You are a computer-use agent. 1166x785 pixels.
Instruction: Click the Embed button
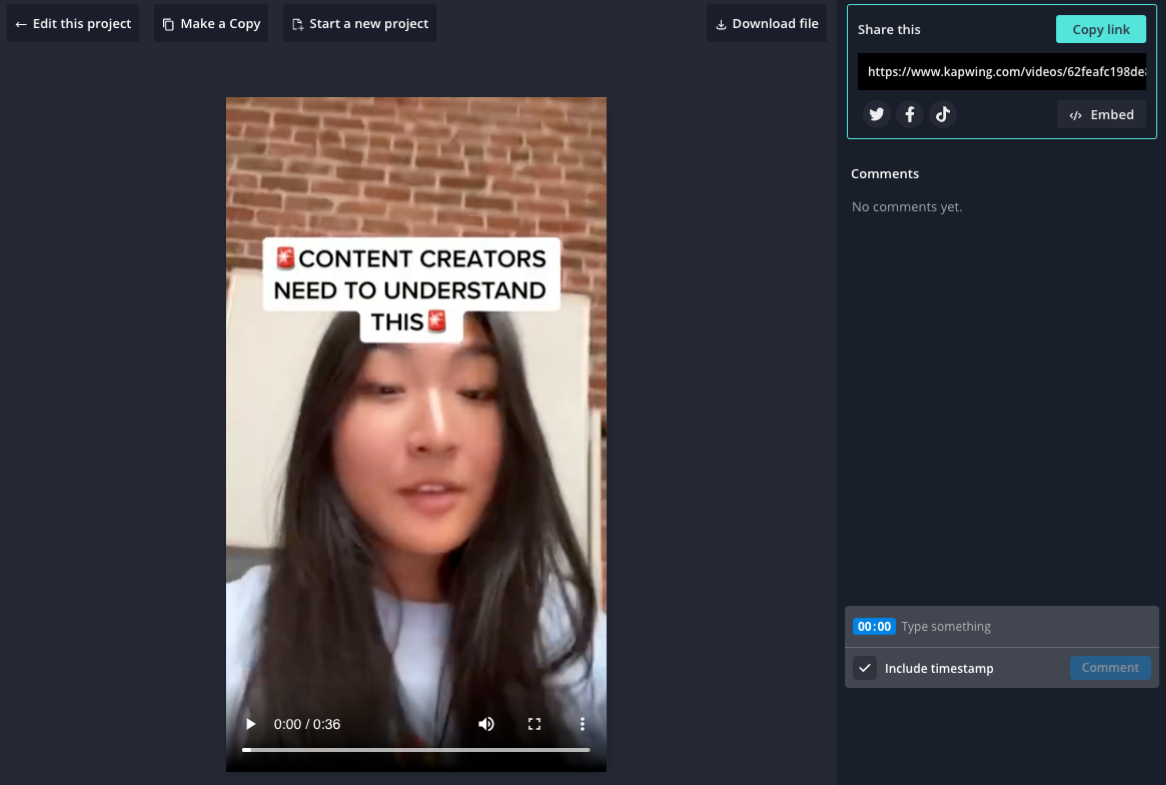coord(1101,115)
